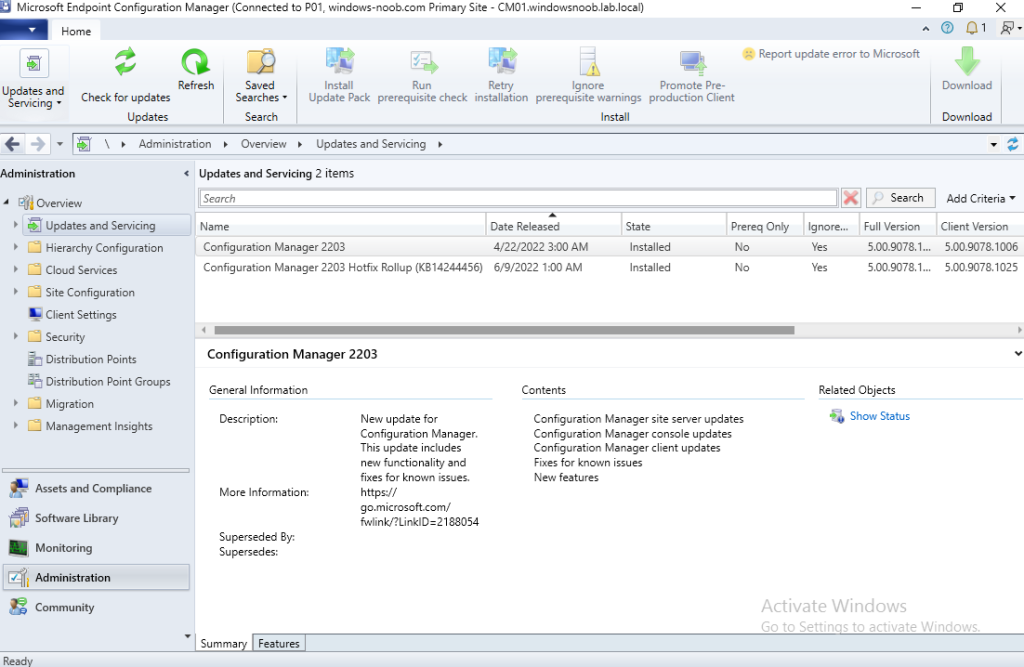Screen dimensions: 1024x667
Task: Click Updates and Servicing breadcrumb
Action: pos(371,144)
